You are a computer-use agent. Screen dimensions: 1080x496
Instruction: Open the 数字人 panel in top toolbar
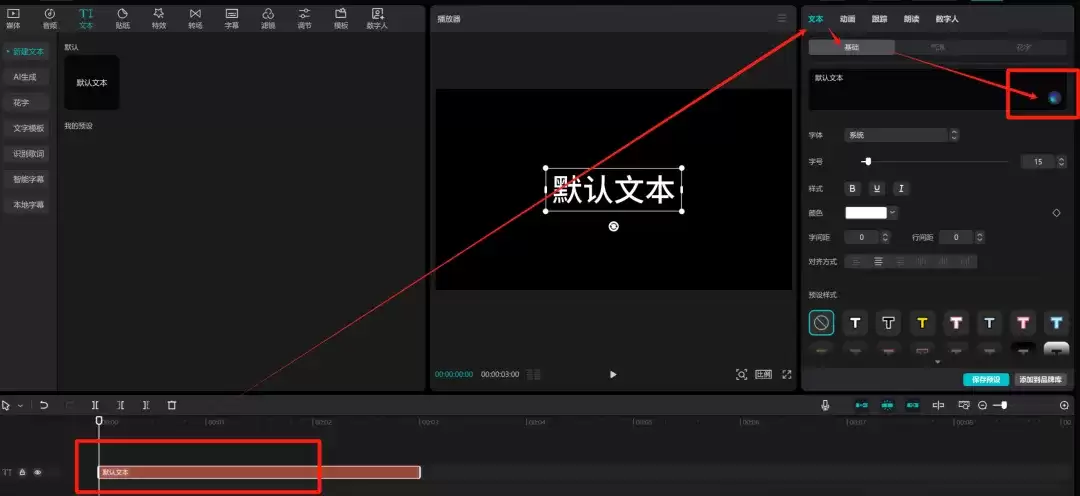coord(377,19)
